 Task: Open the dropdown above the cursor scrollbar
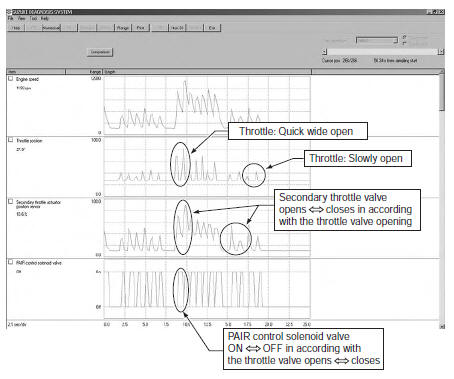[x=377, y=41]
